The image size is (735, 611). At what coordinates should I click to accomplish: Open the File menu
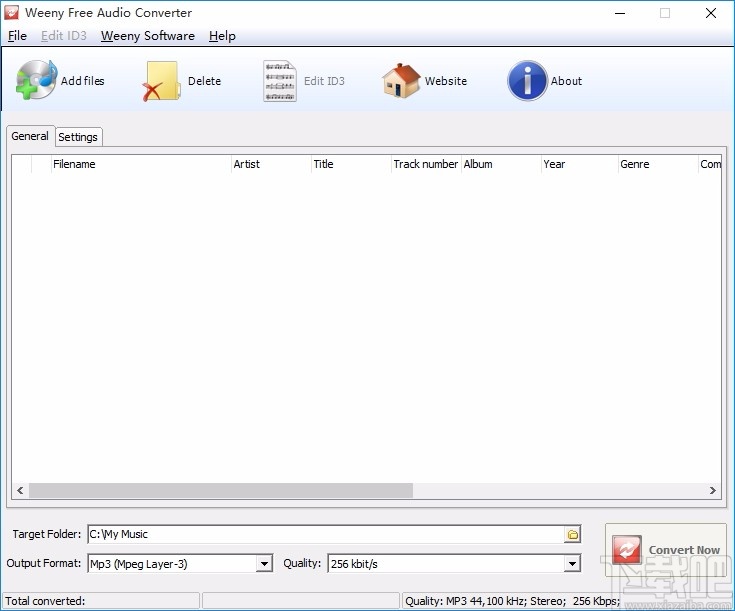point(17,36)
